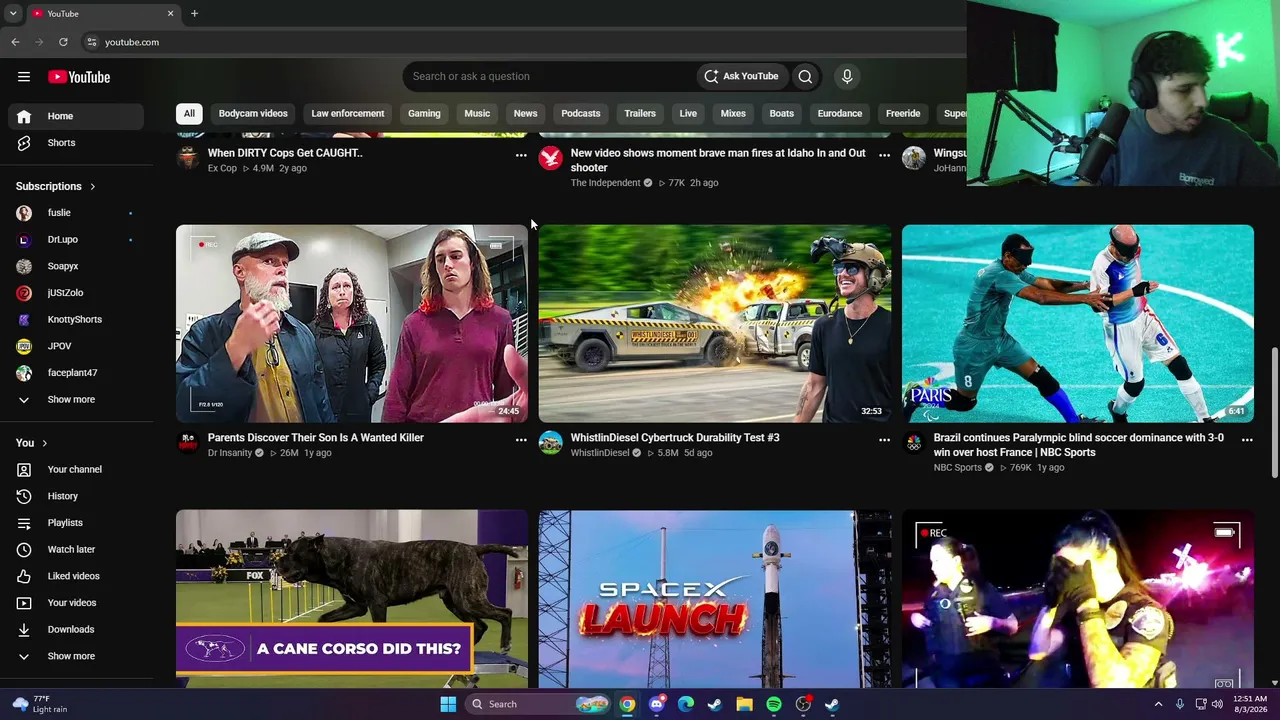Viewport: 1280px width, 720px height.
Task: Open the Subscriptions section heading
Action: click(56, 186)
